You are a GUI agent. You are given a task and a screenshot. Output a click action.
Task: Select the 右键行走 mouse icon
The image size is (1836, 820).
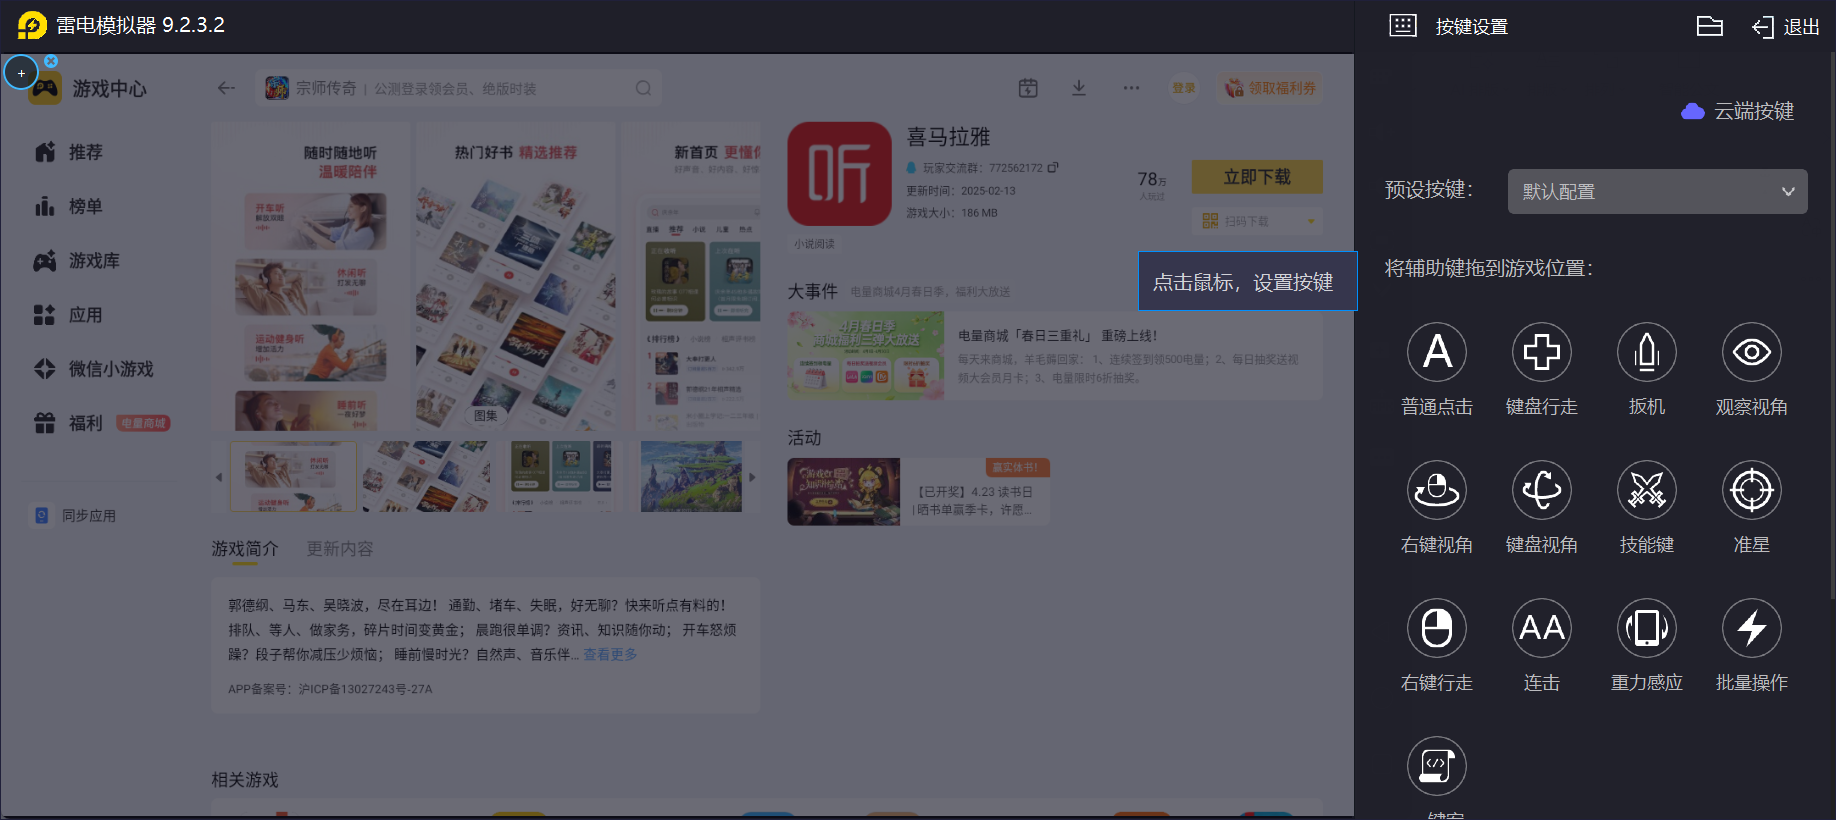(1436, 628)
